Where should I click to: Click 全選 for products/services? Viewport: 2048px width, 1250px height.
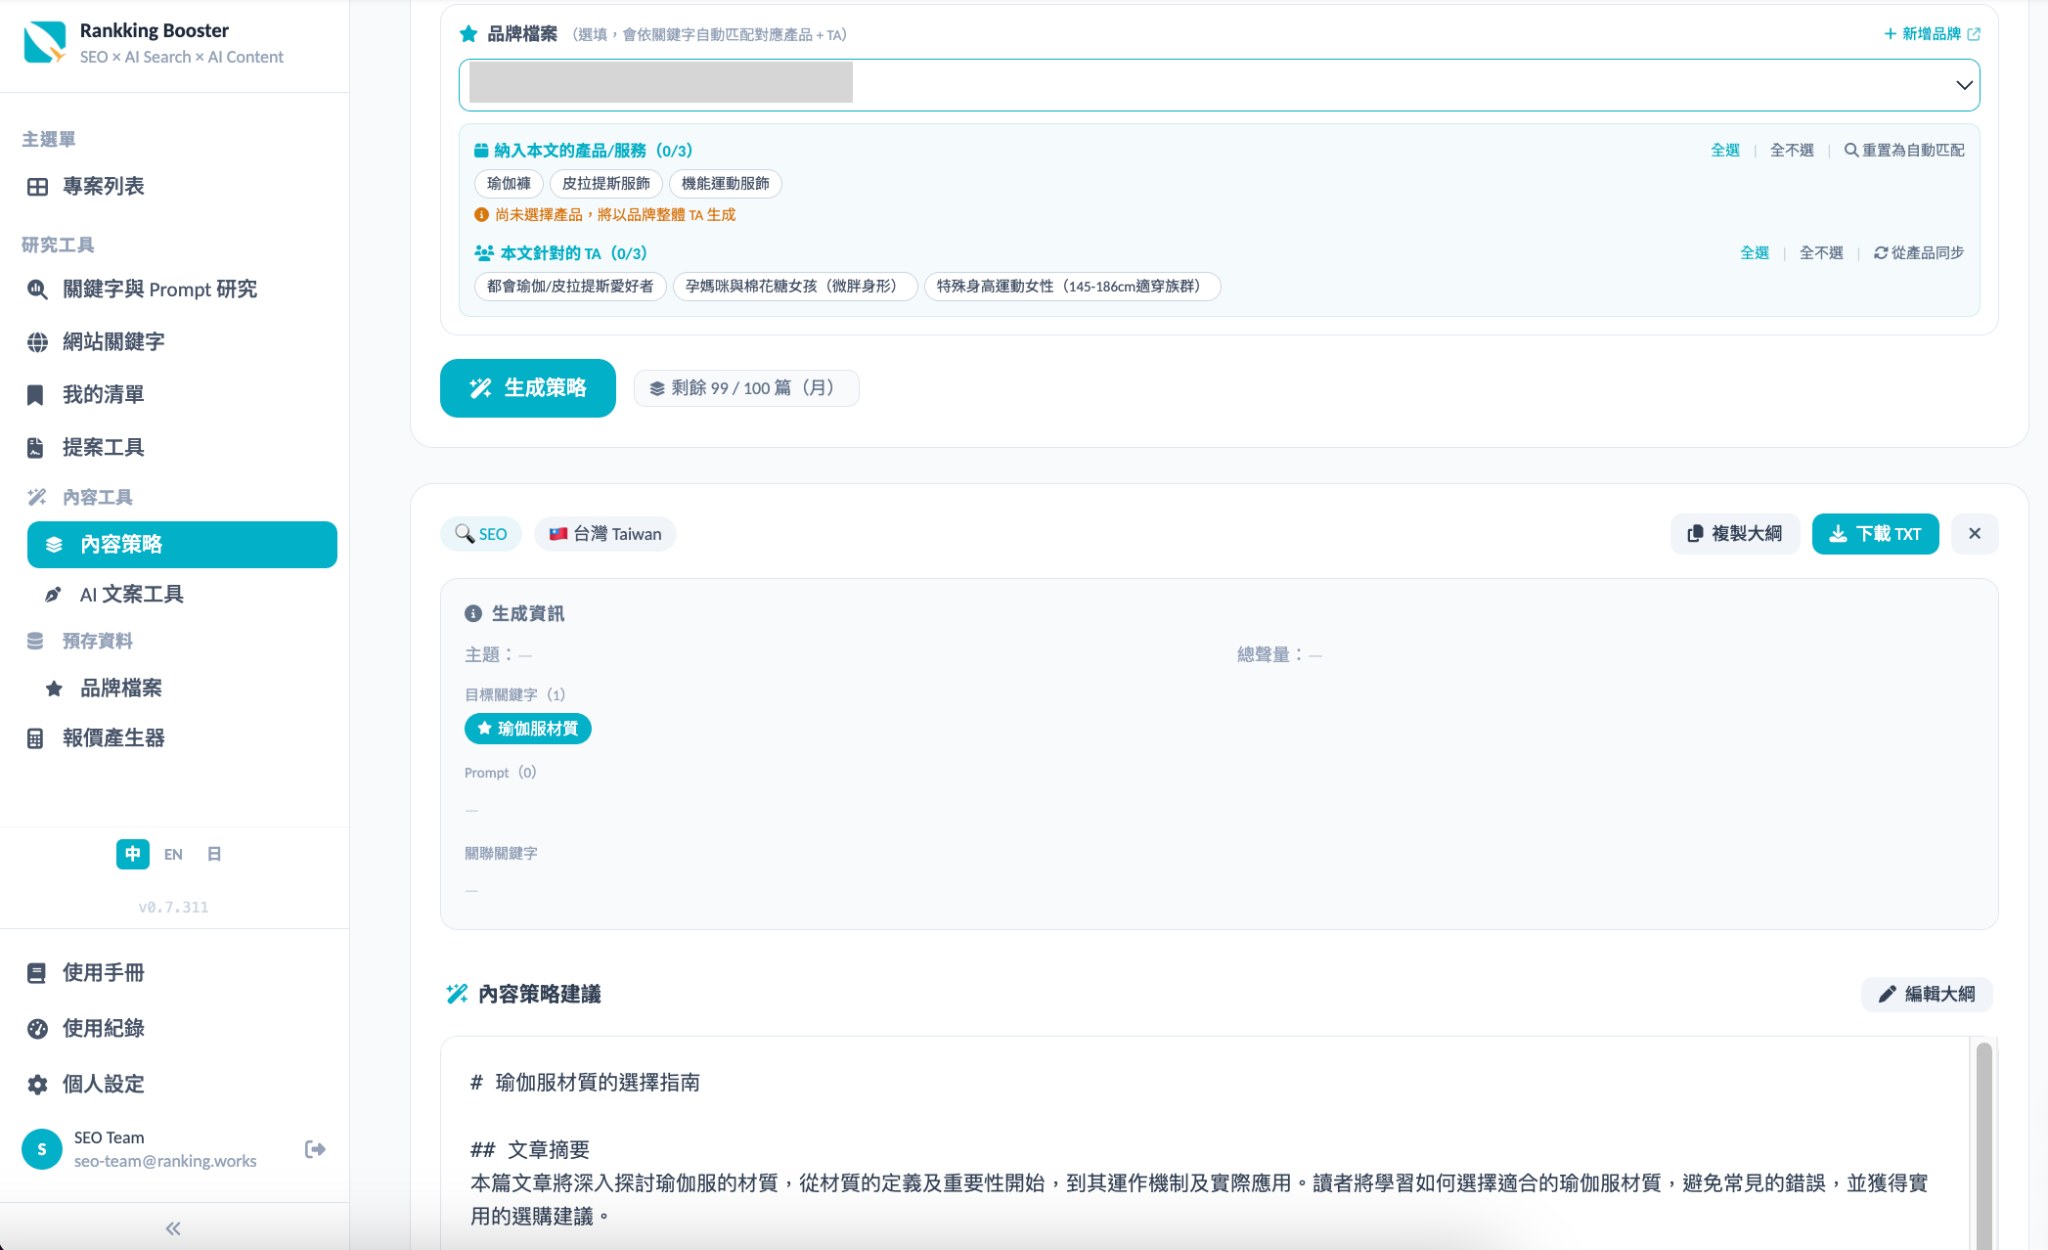coord(1725,150)
